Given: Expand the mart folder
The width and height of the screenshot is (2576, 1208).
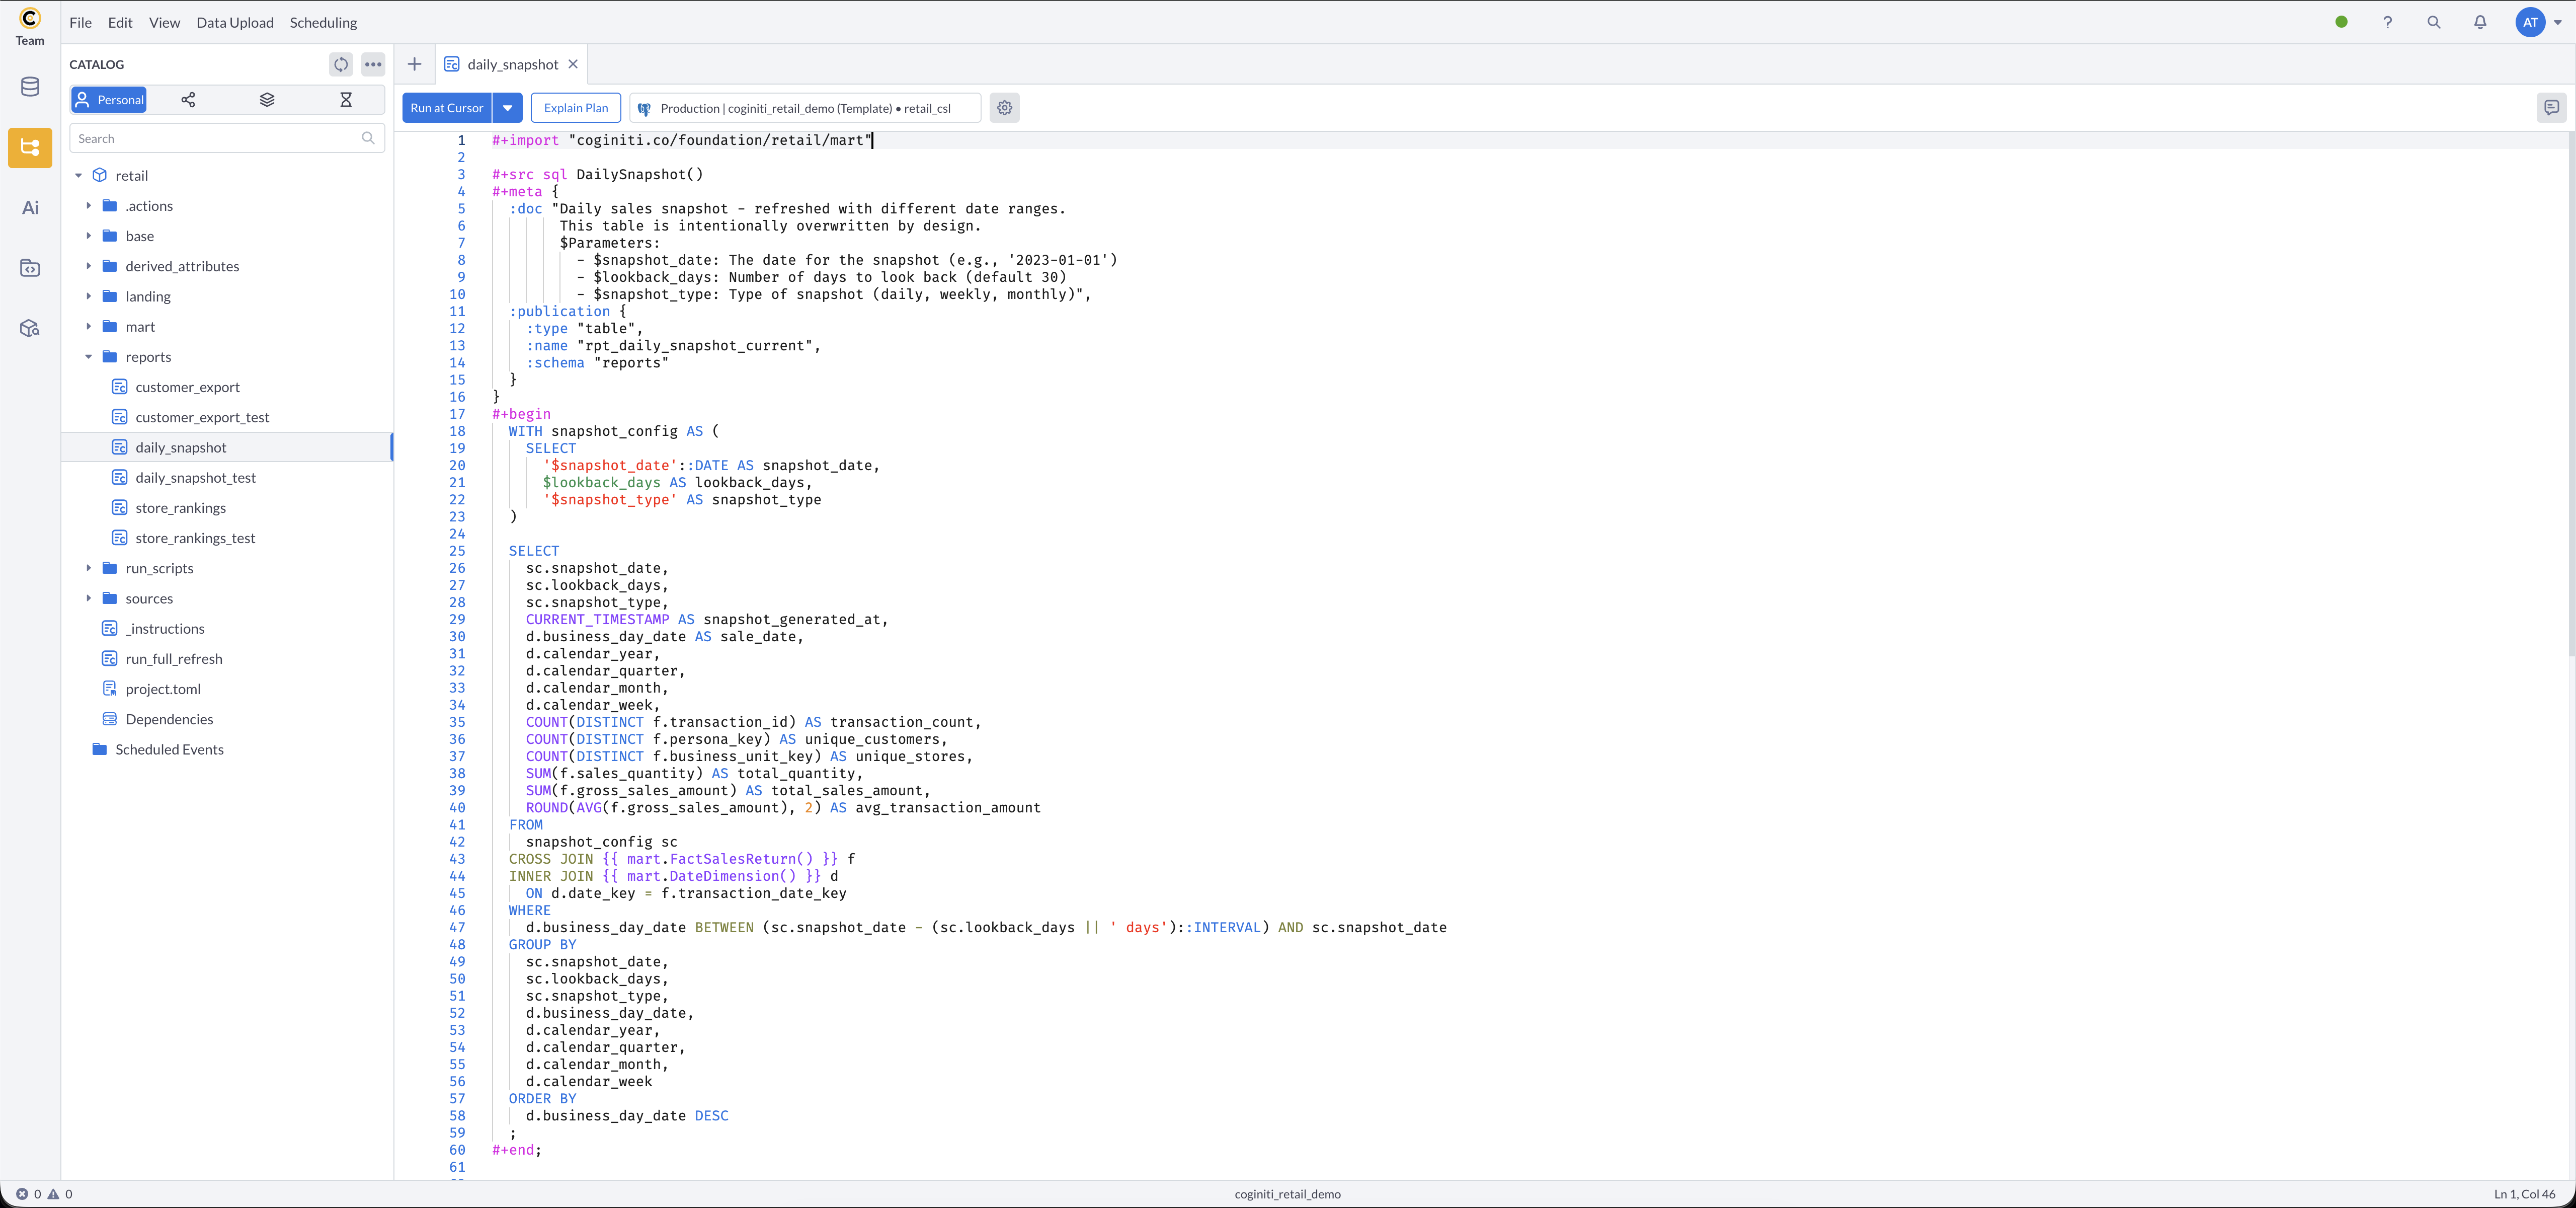Looking at the screenshot, I should tap(88, 327).
